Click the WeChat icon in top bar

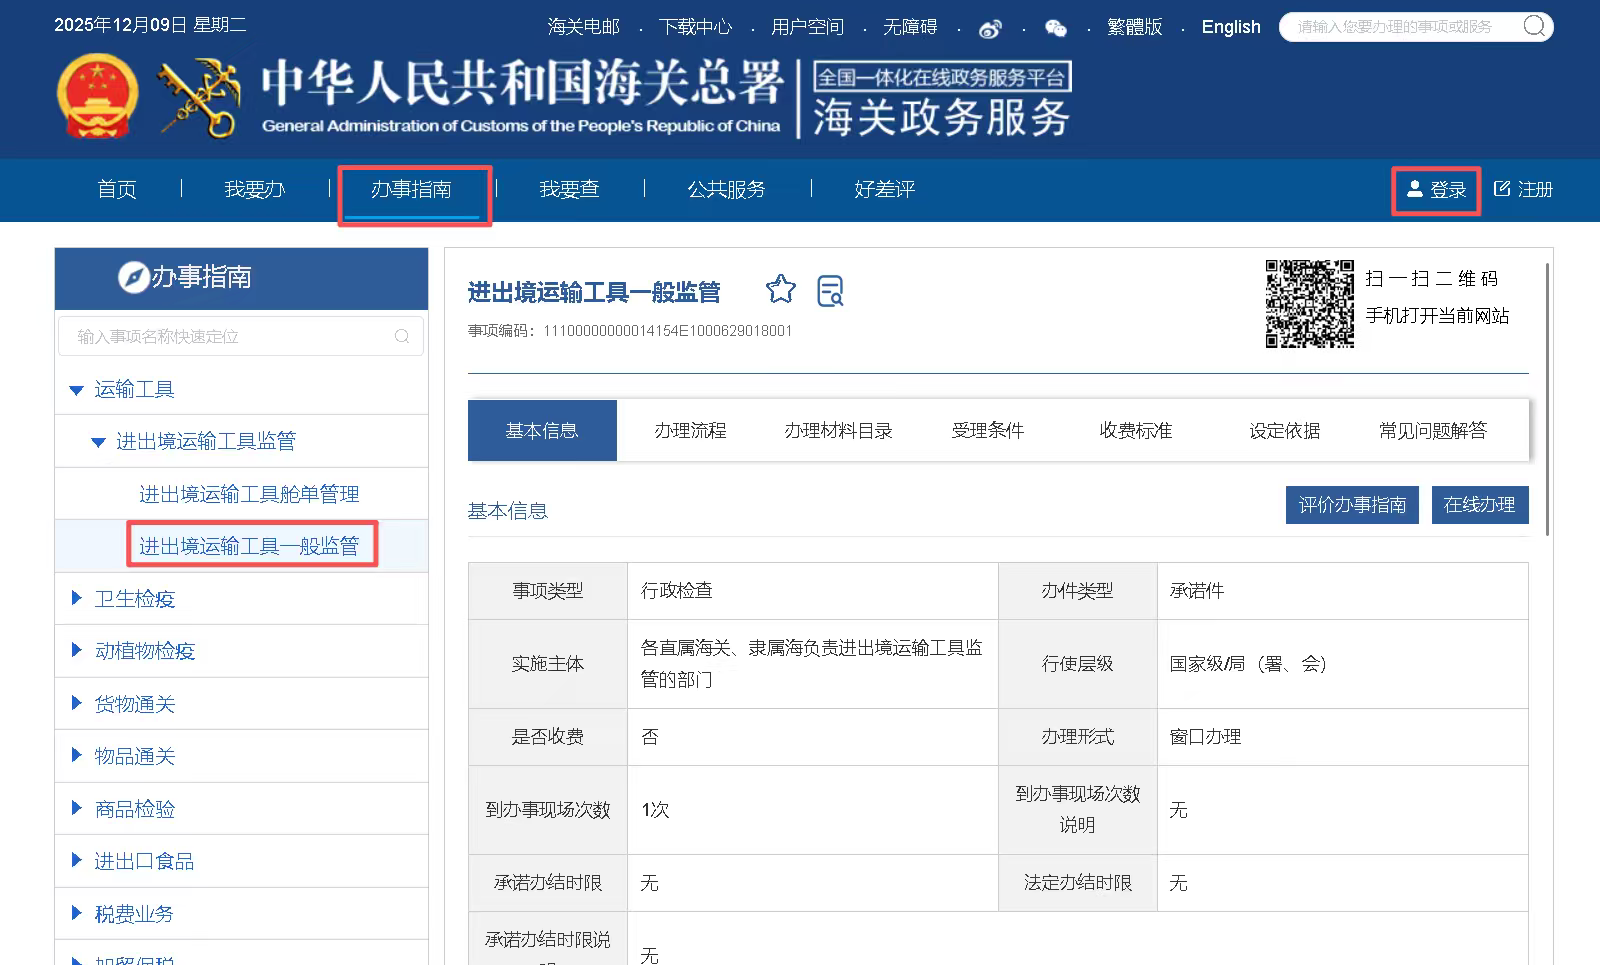(x=1055, y=28)
